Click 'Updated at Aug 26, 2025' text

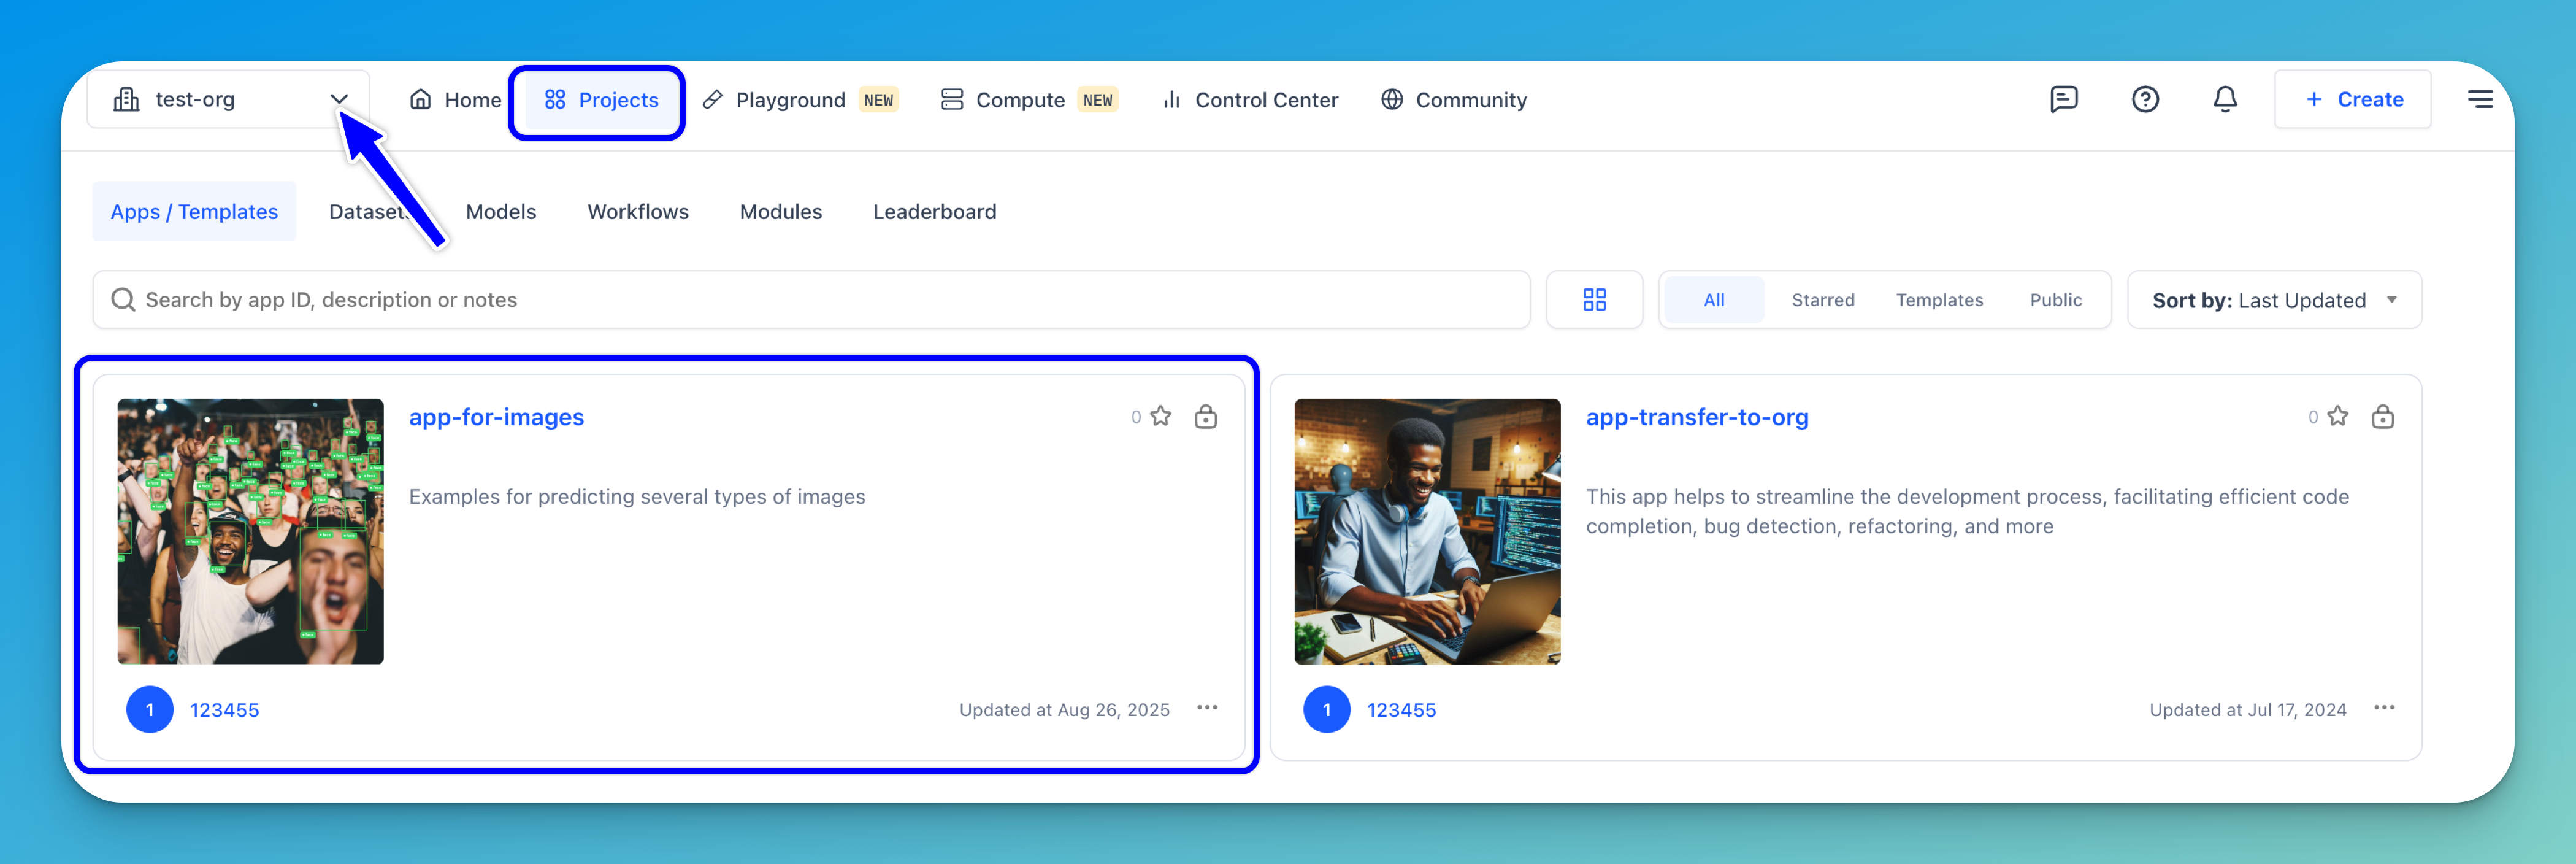click(x=1064, y=710)
